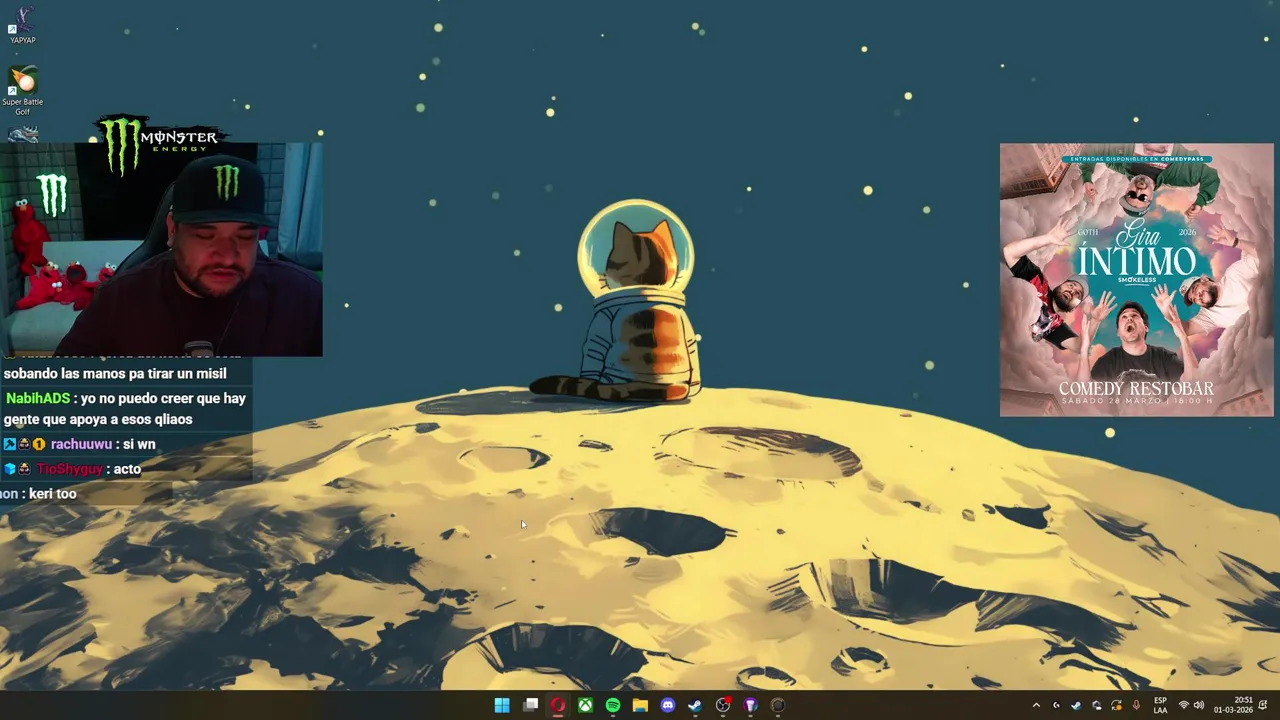
Task: Open the volume speaker tray icon
Action: coord(1199,705)
